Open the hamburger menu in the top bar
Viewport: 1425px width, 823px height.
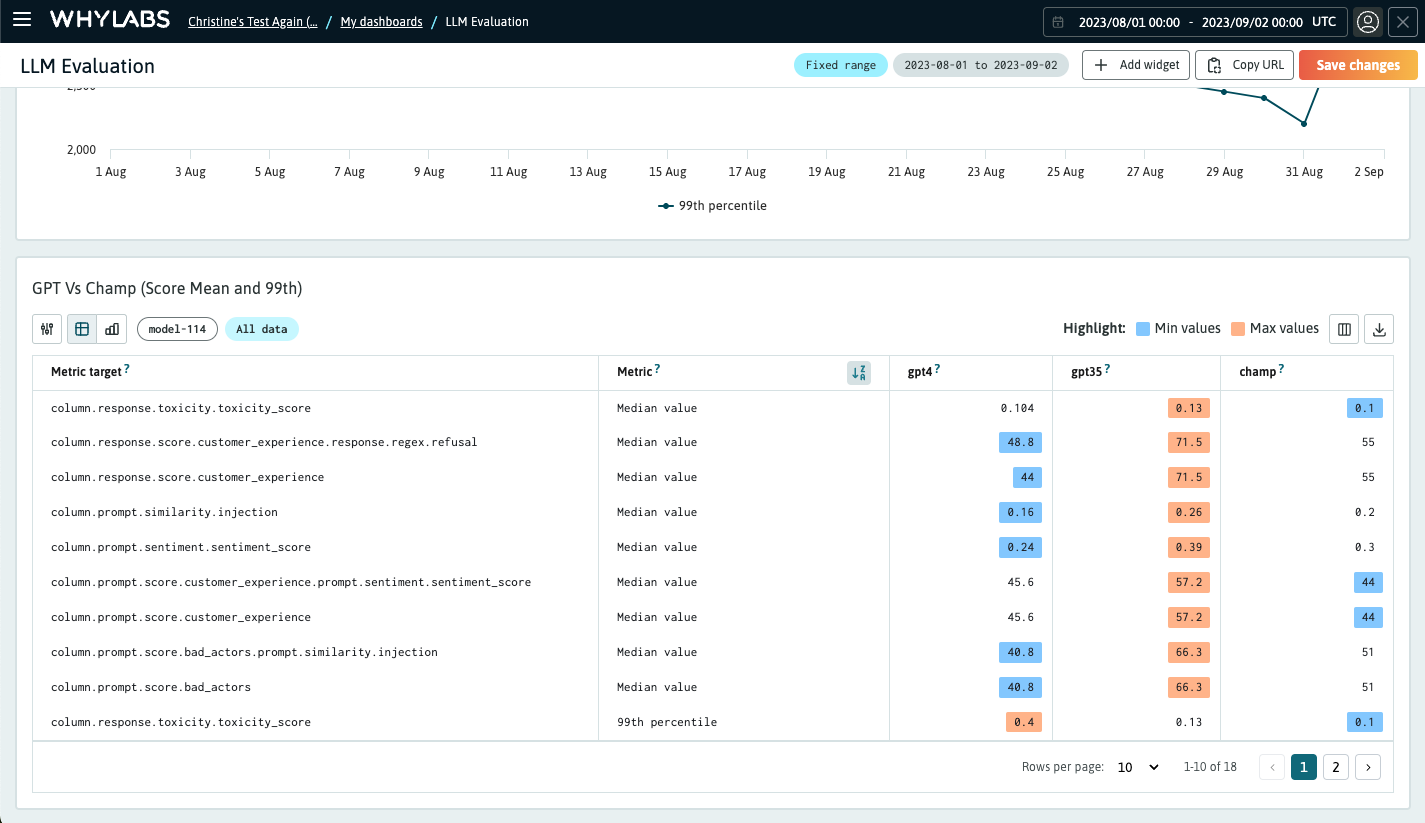click(22, 20)
